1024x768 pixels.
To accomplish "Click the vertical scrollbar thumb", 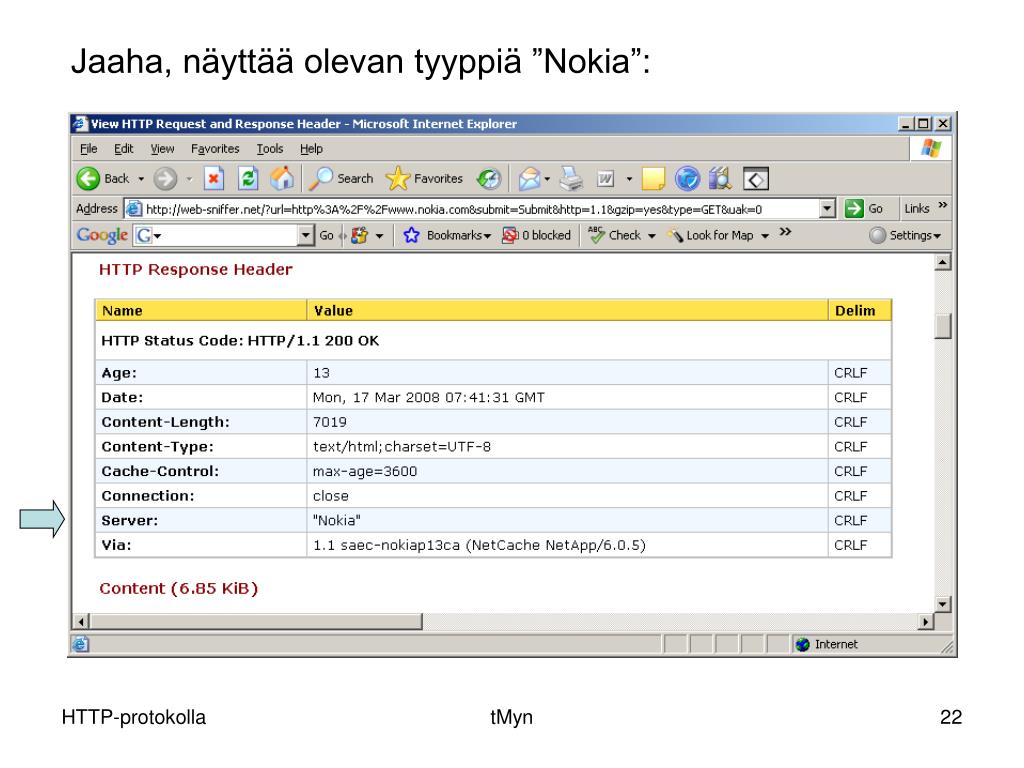I will 942,326.
